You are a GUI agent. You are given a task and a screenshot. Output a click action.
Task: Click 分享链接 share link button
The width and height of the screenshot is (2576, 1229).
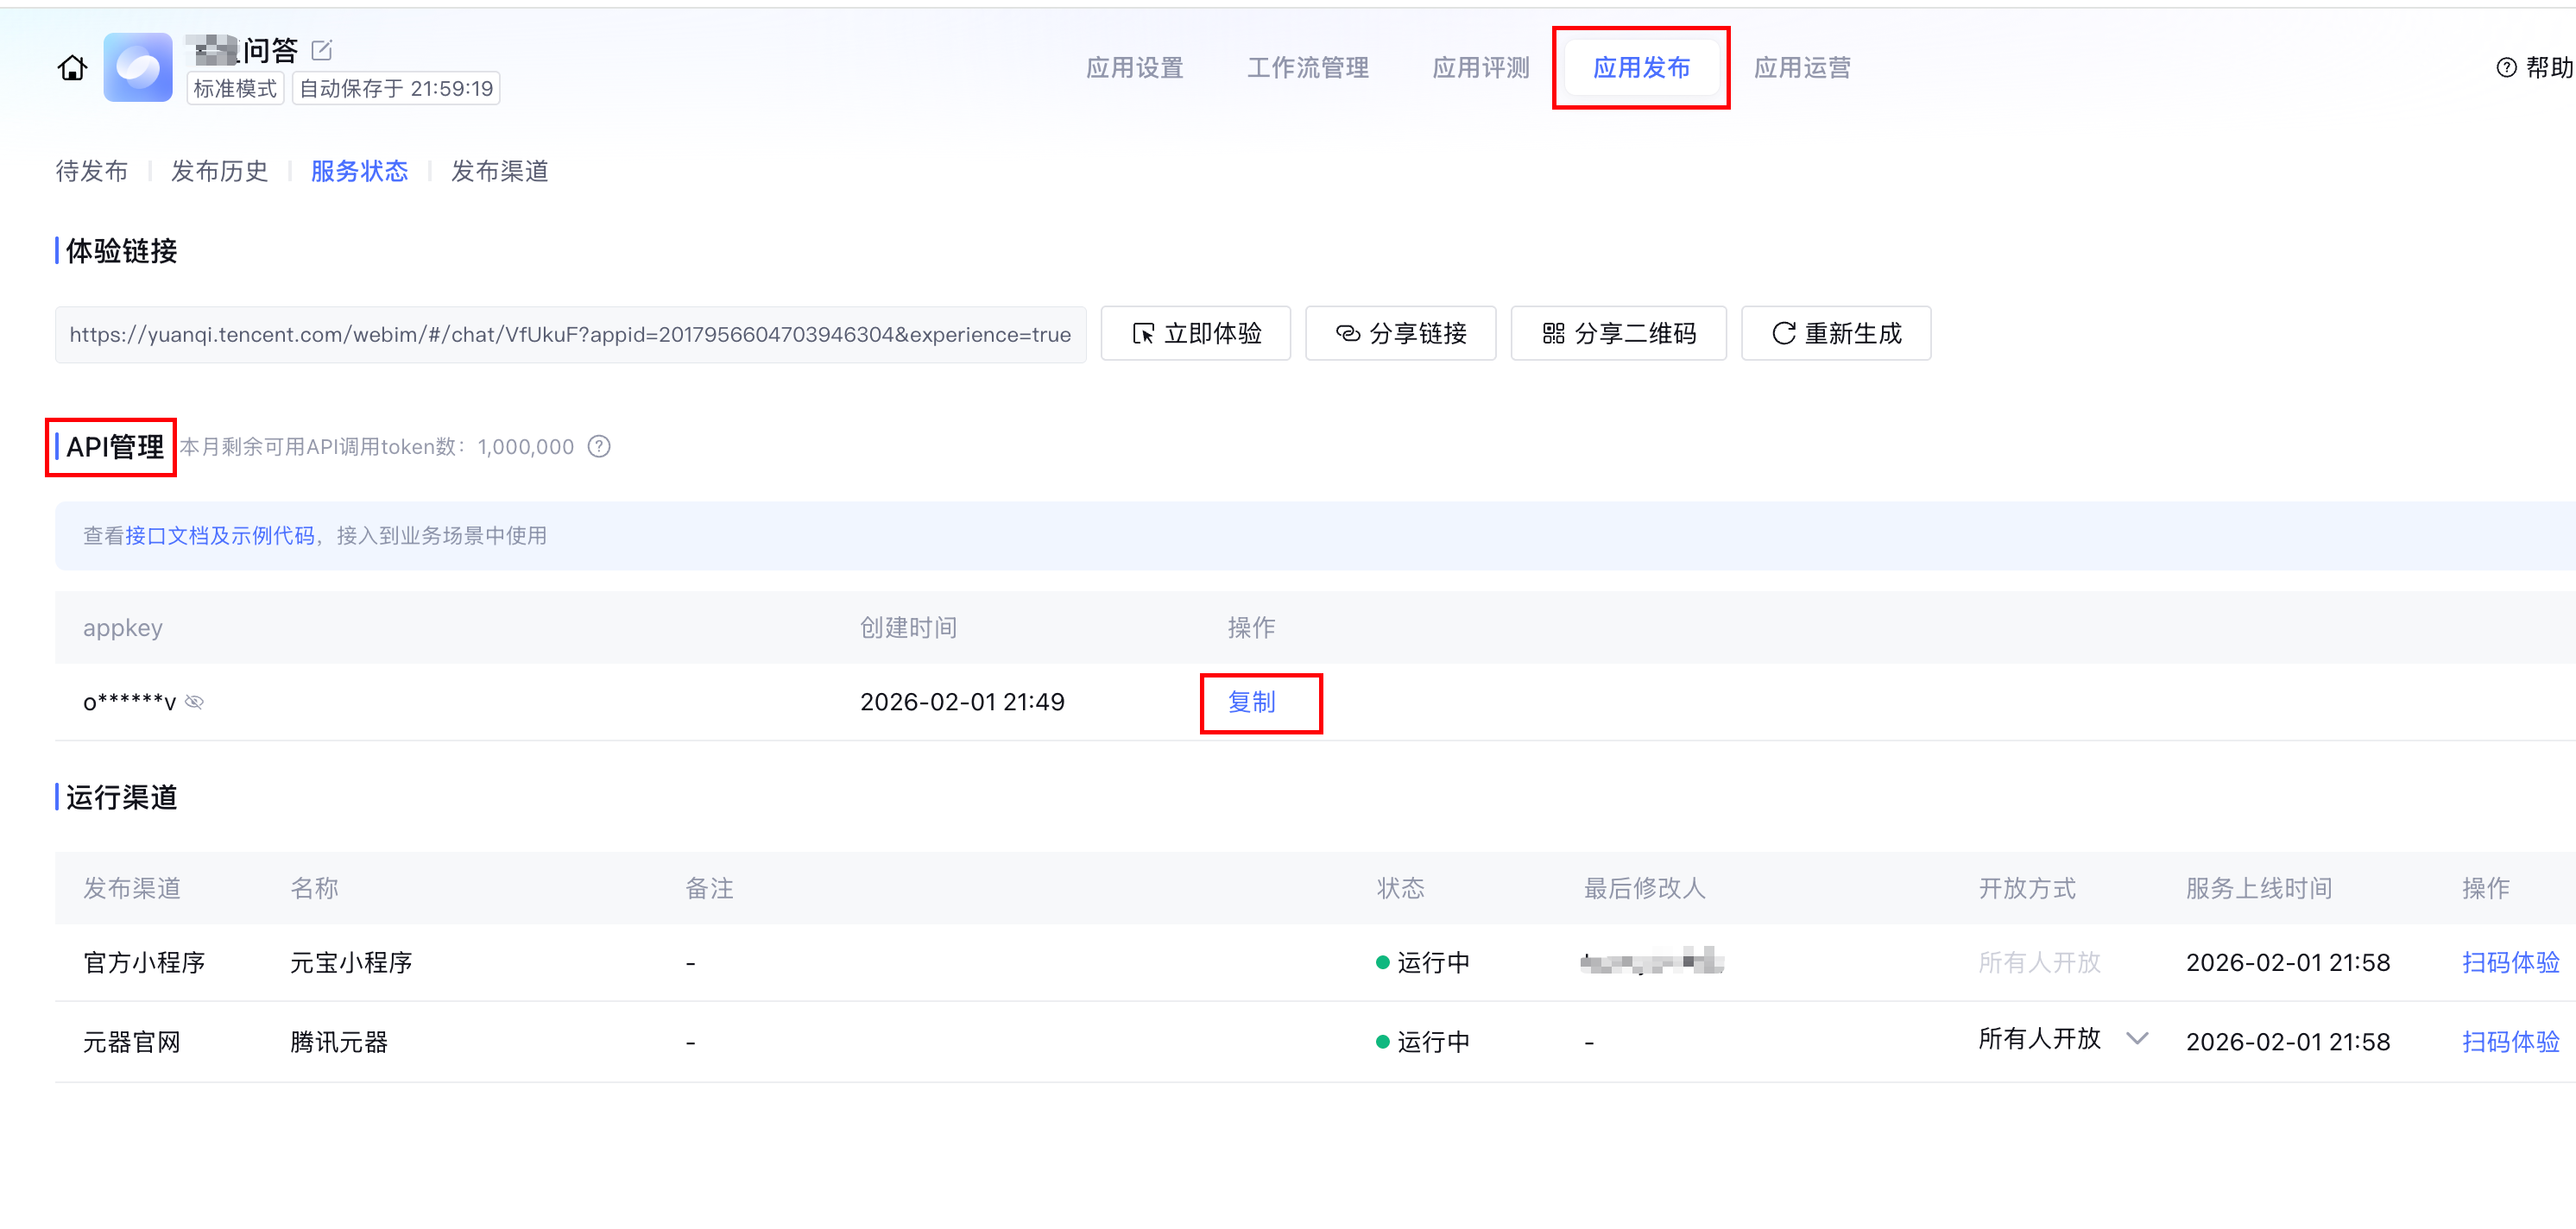(1400, 334)
